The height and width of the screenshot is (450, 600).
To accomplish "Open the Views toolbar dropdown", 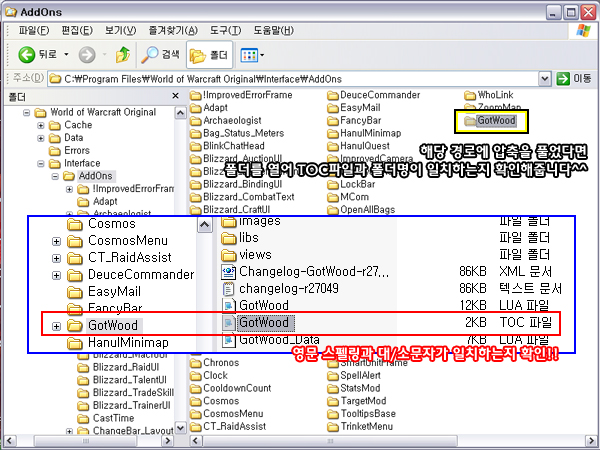I will [x=250, y=53].
